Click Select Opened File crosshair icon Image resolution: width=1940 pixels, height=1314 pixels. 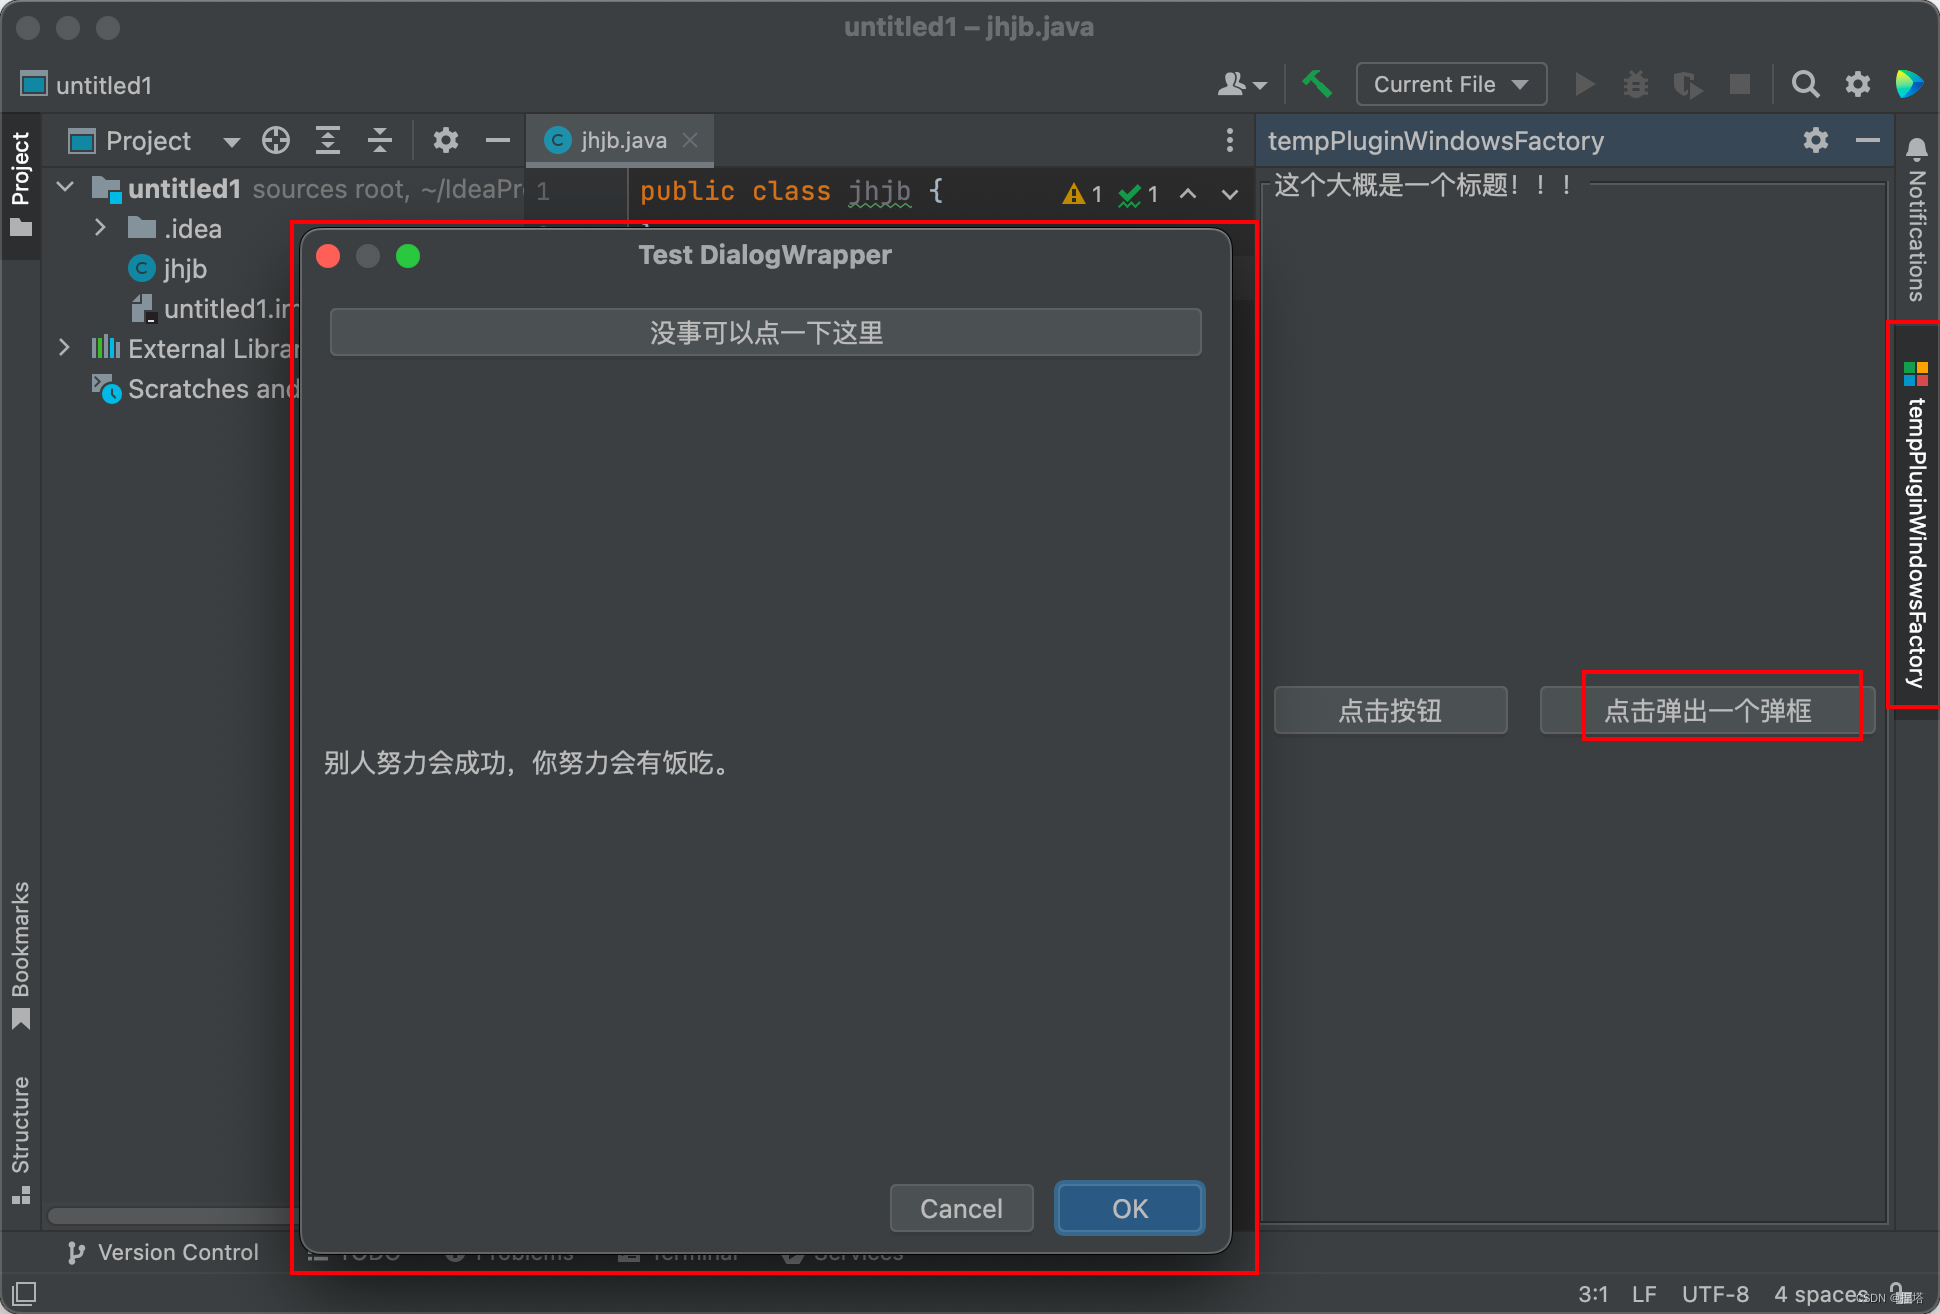(276, 141)
